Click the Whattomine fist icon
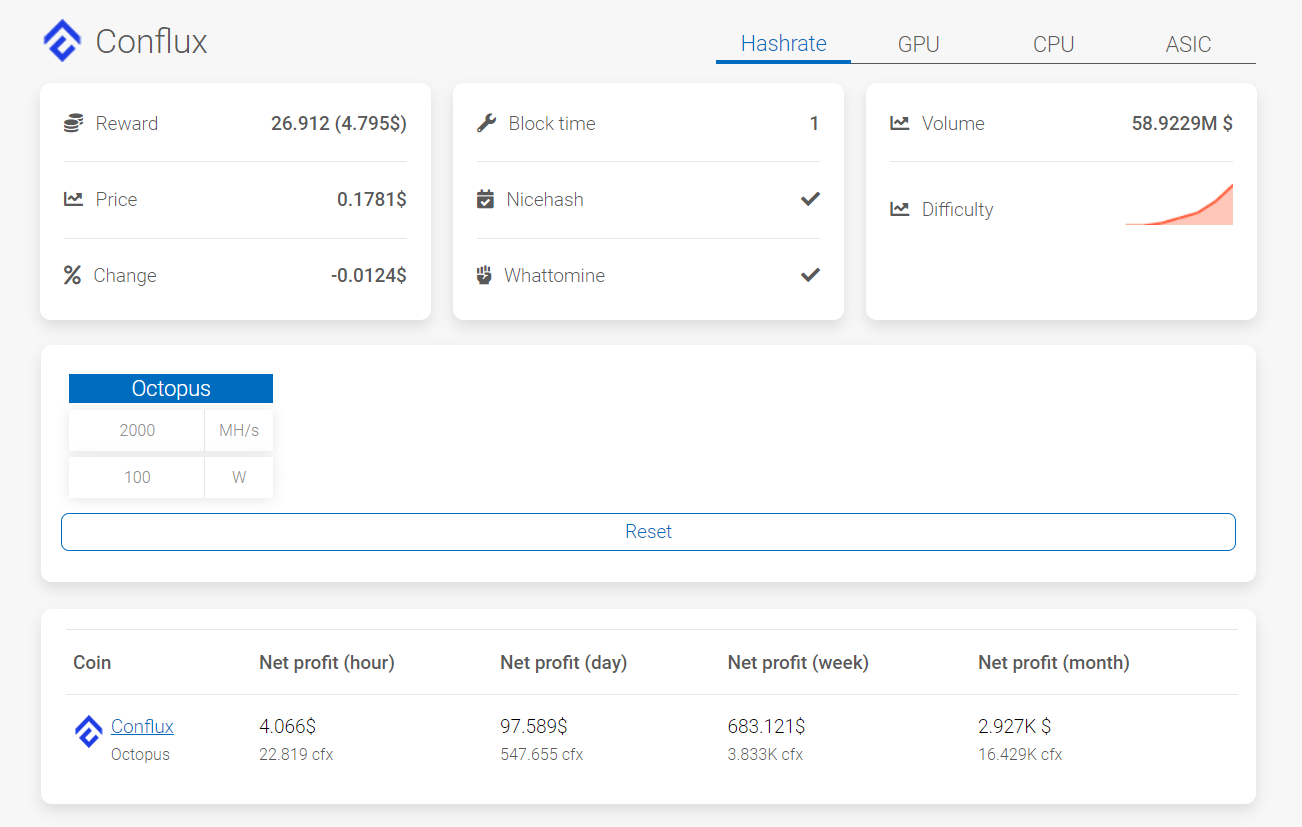 [x=486, y=275]
